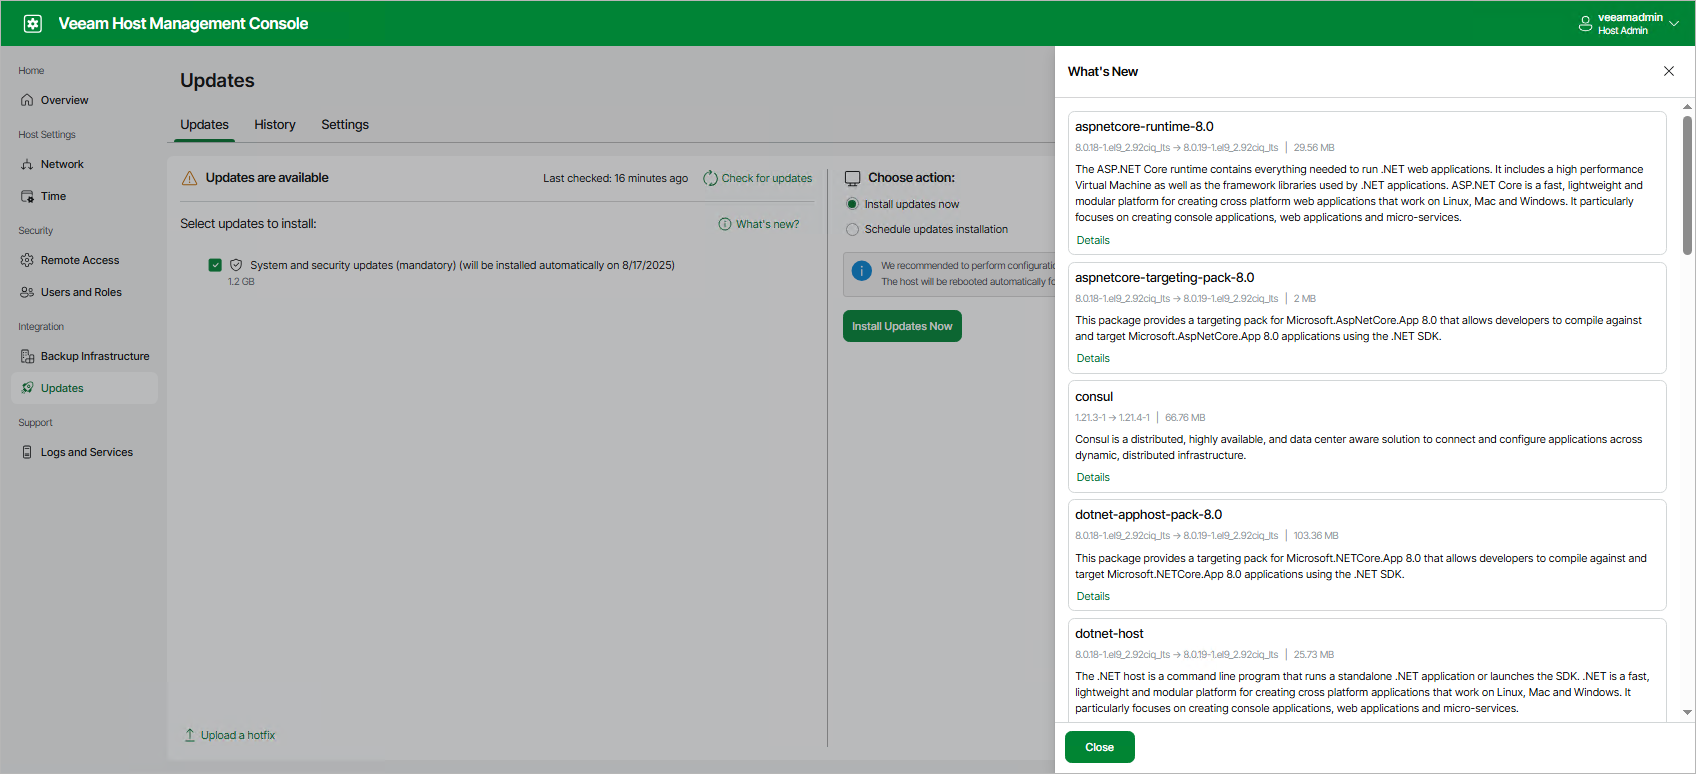Screen dimensions: 1696x774
Task: Click Install Updates Now button
Action: (902, 326)
